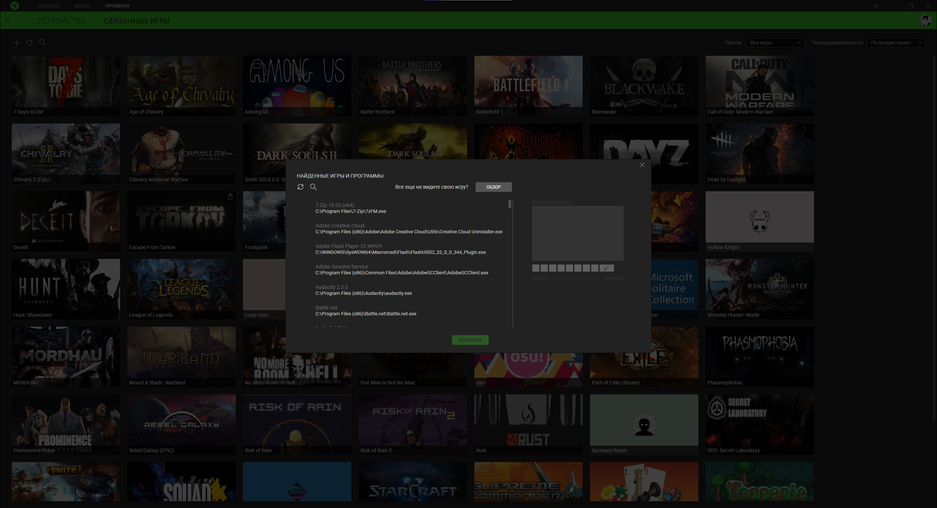Viewport: 937px width, 508px height.
Task: Open the MORDHAU game tile
Action: click(66, 356)
